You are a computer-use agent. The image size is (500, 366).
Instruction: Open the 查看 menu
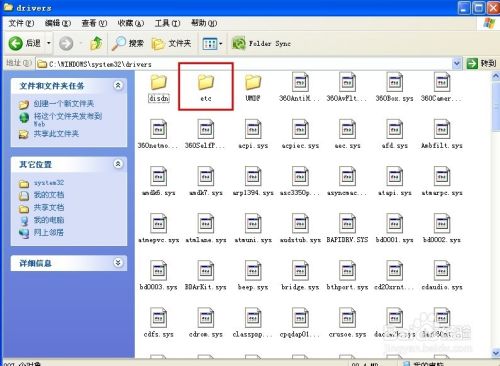pos(94,23)
